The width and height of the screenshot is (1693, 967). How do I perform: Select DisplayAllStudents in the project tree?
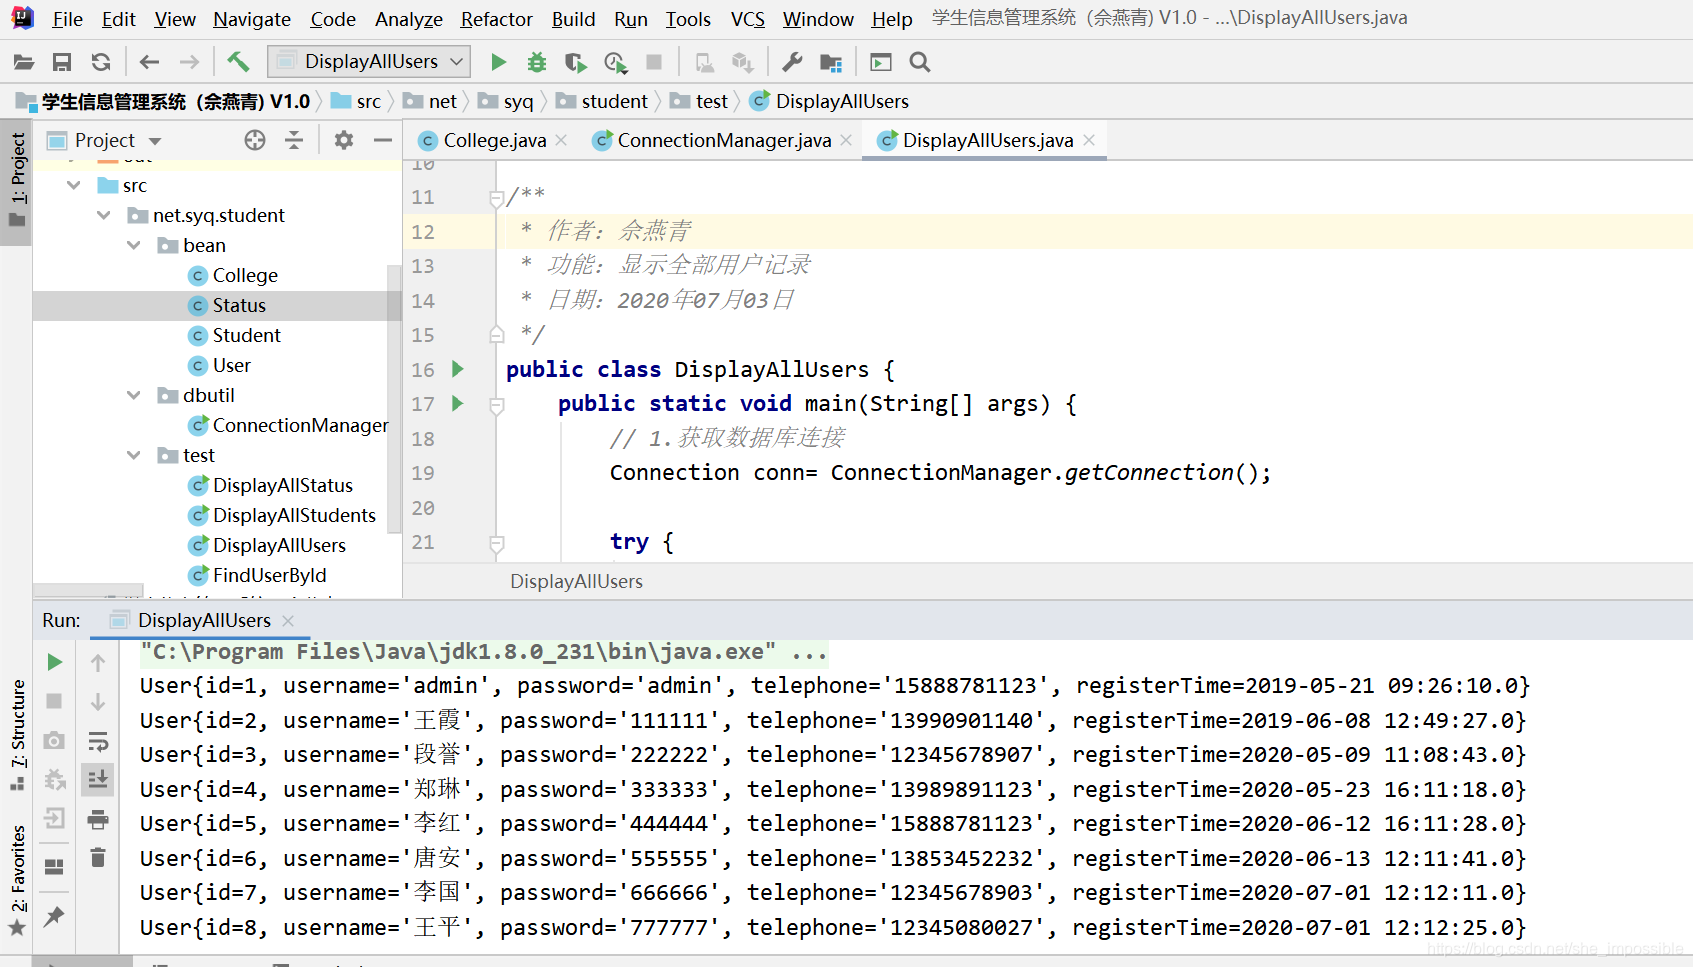click(x=294, y=515)
